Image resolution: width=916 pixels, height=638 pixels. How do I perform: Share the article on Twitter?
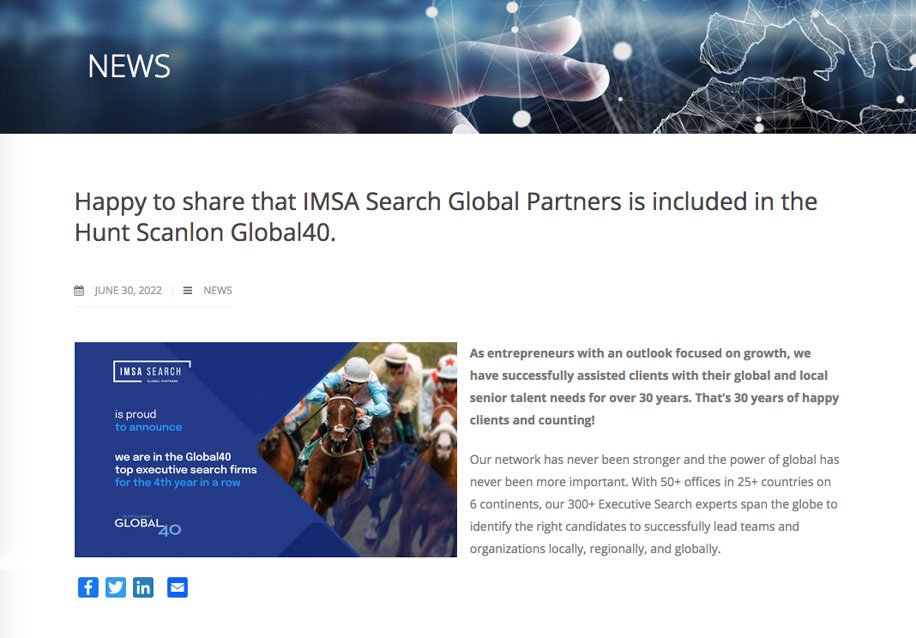tap(116, 587)
